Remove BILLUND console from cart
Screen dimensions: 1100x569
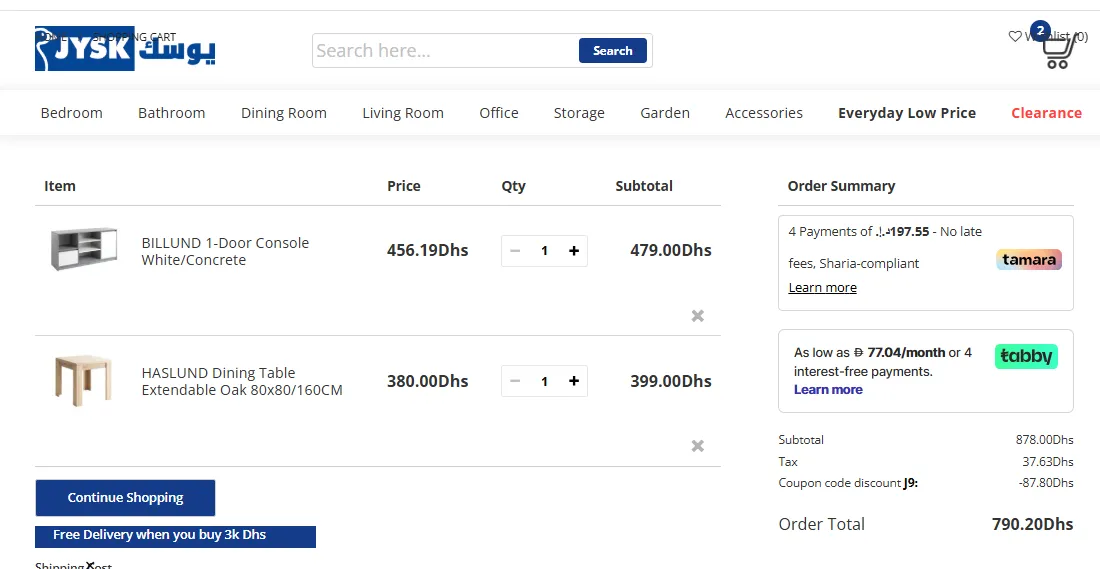pyautogui.click(x=697, y=316)
